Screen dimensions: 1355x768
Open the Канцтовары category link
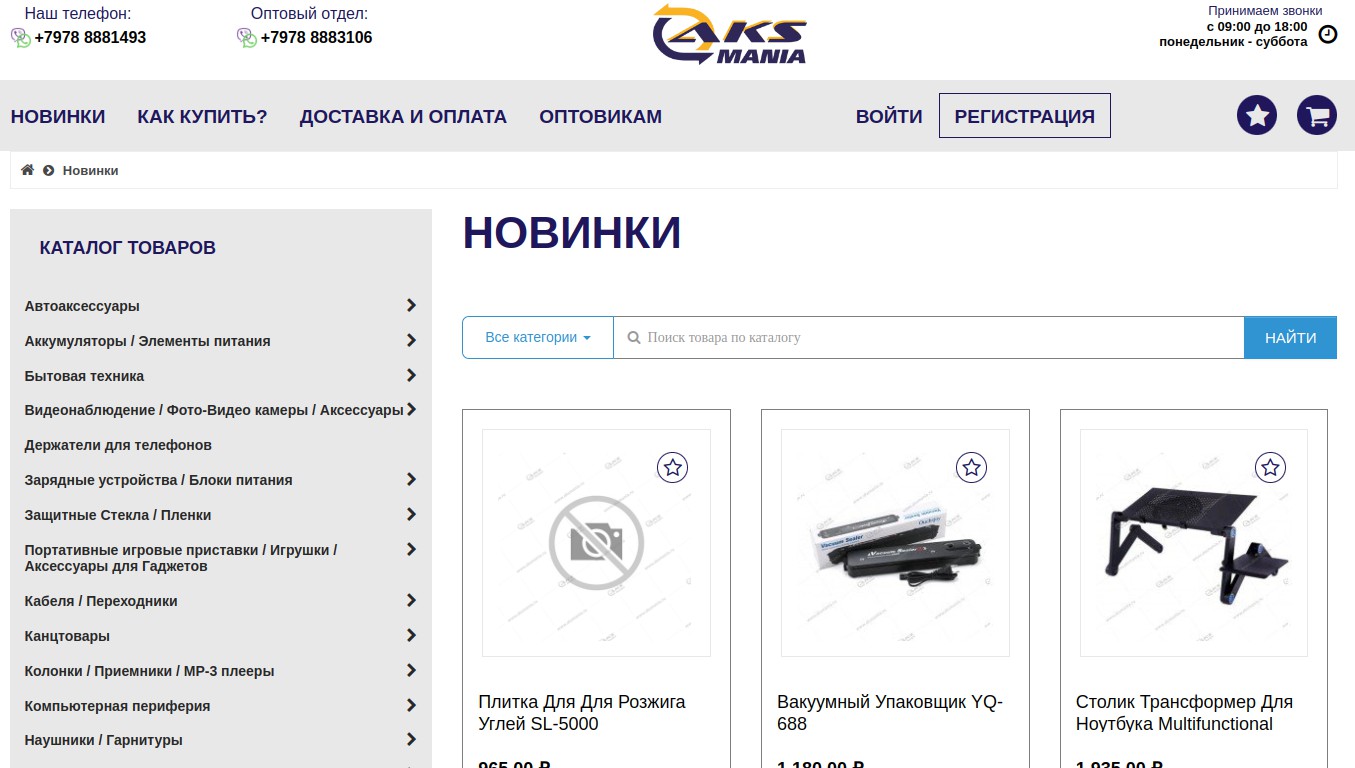click(x=67, y=636)
